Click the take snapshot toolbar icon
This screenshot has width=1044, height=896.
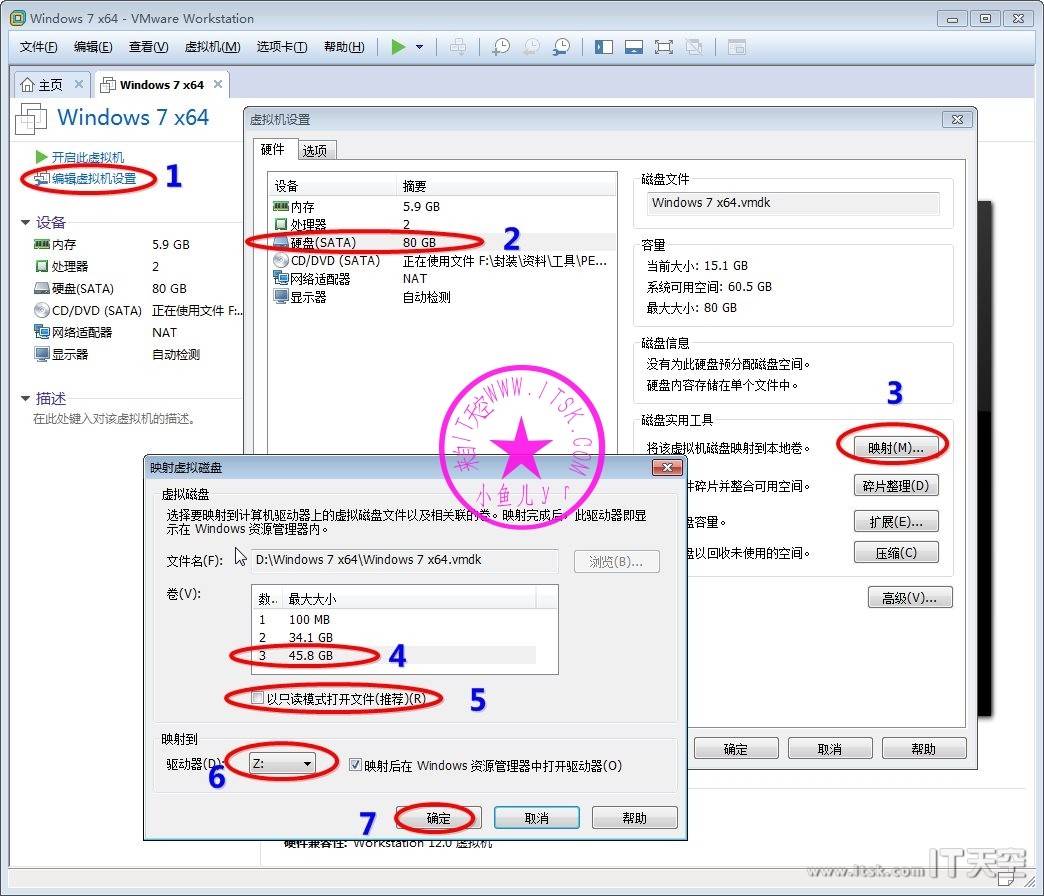500,47
